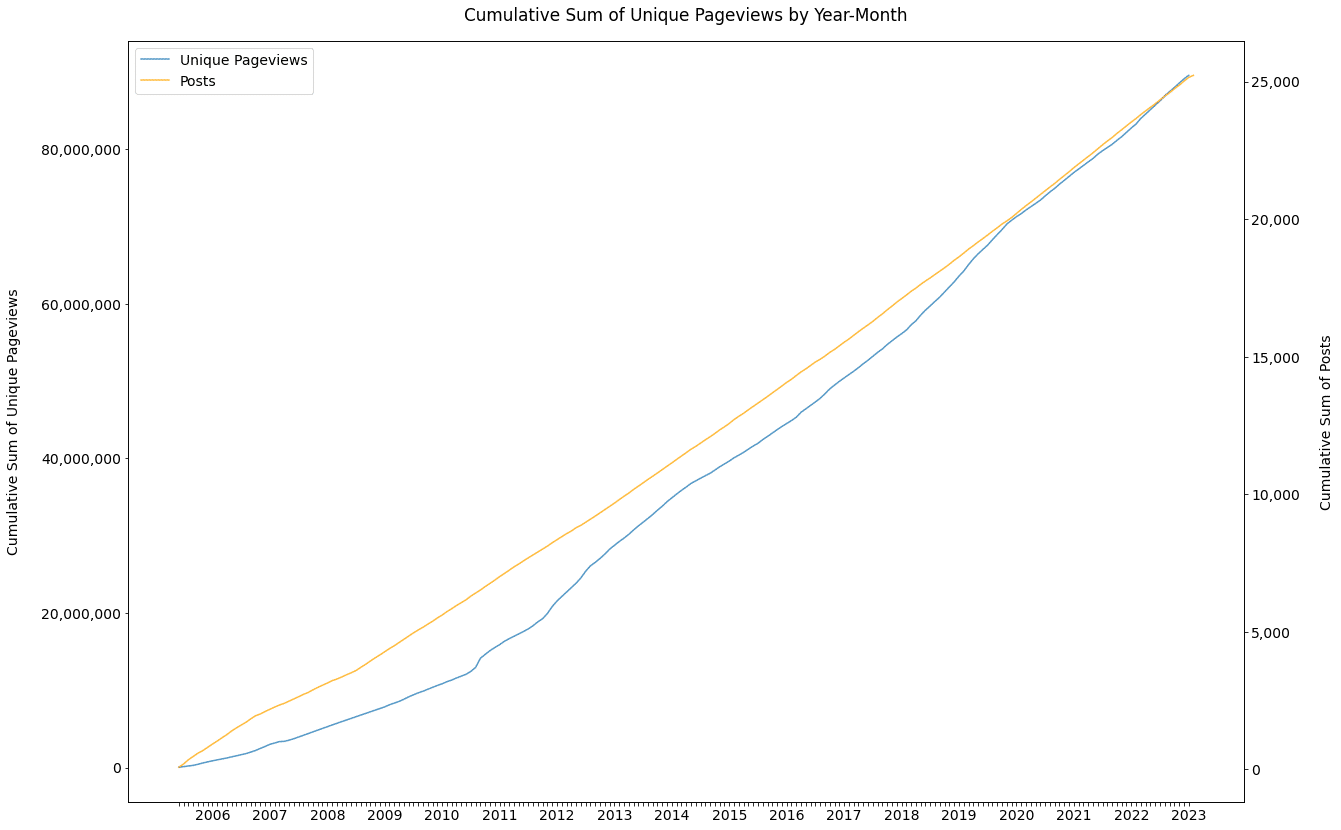Click the 2014 x-axis label
1341x830 pixels.
pyautogui.click(x=672, y=816)
